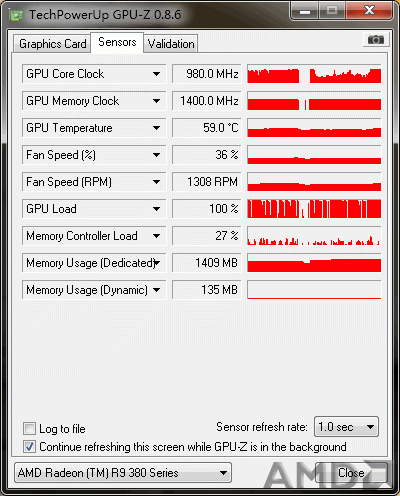
Task: Click the GPU Load history graph
Action: pos(314,209)
